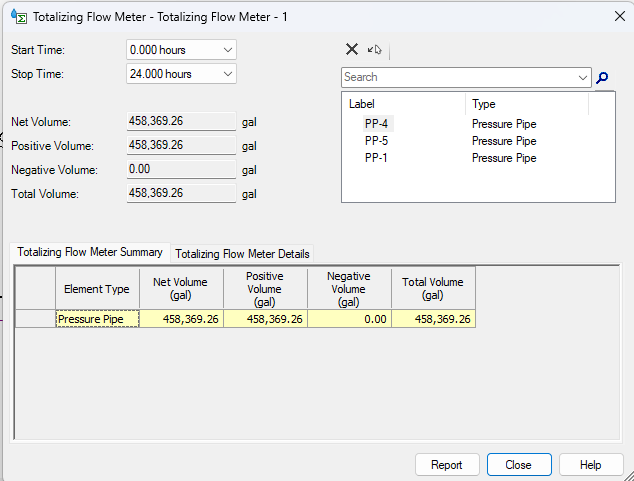Click the Positive Volume cell in summary row
The width and height of the screenshot is (634, 481).
[266, 319]
